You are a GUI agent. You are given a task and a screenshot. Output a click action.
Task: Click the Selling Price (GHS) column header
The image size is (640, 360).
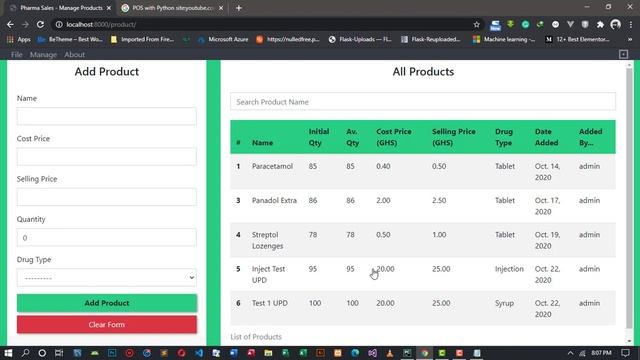tap(453, 137)
